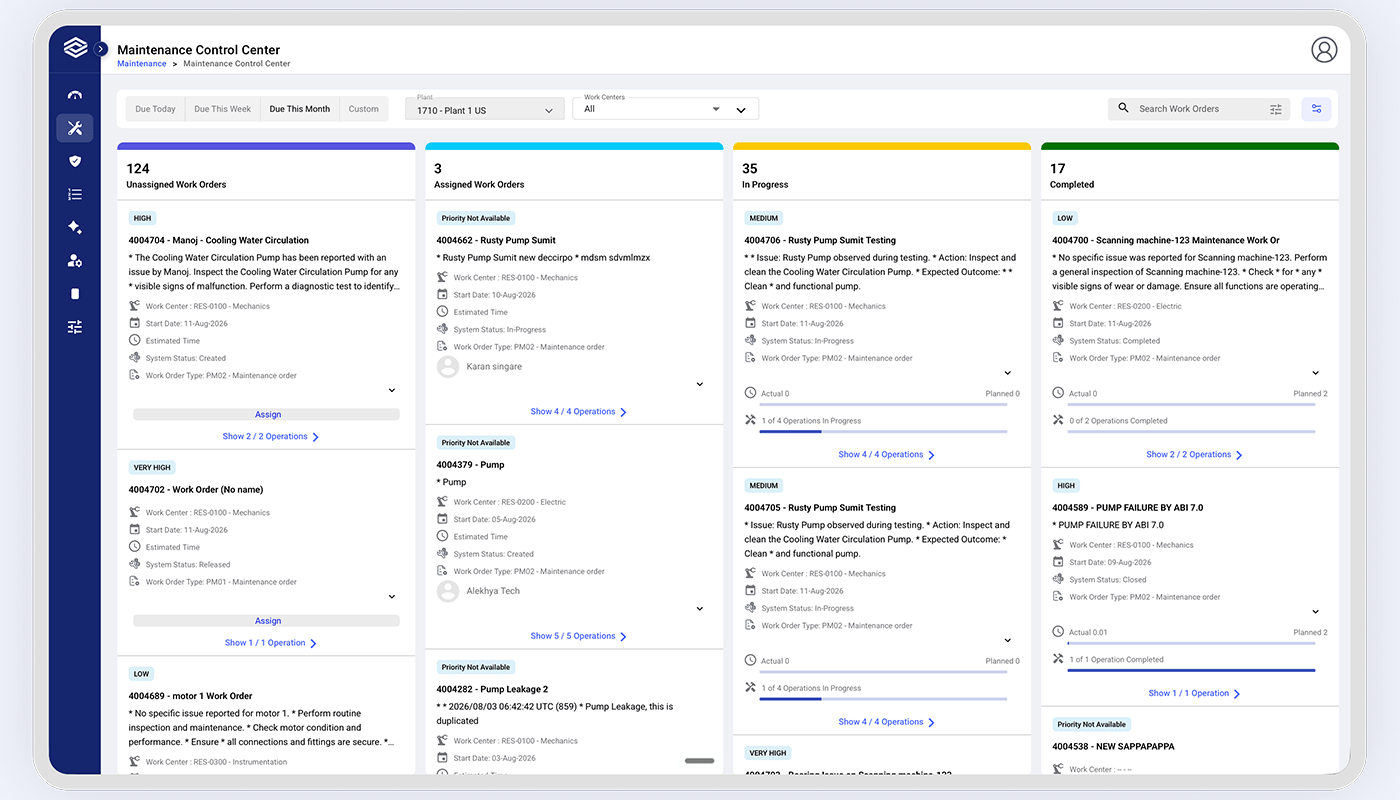The image size is (1400, 800).
Task: Open the user settings icon in sidebar
Action: (75, 261)
